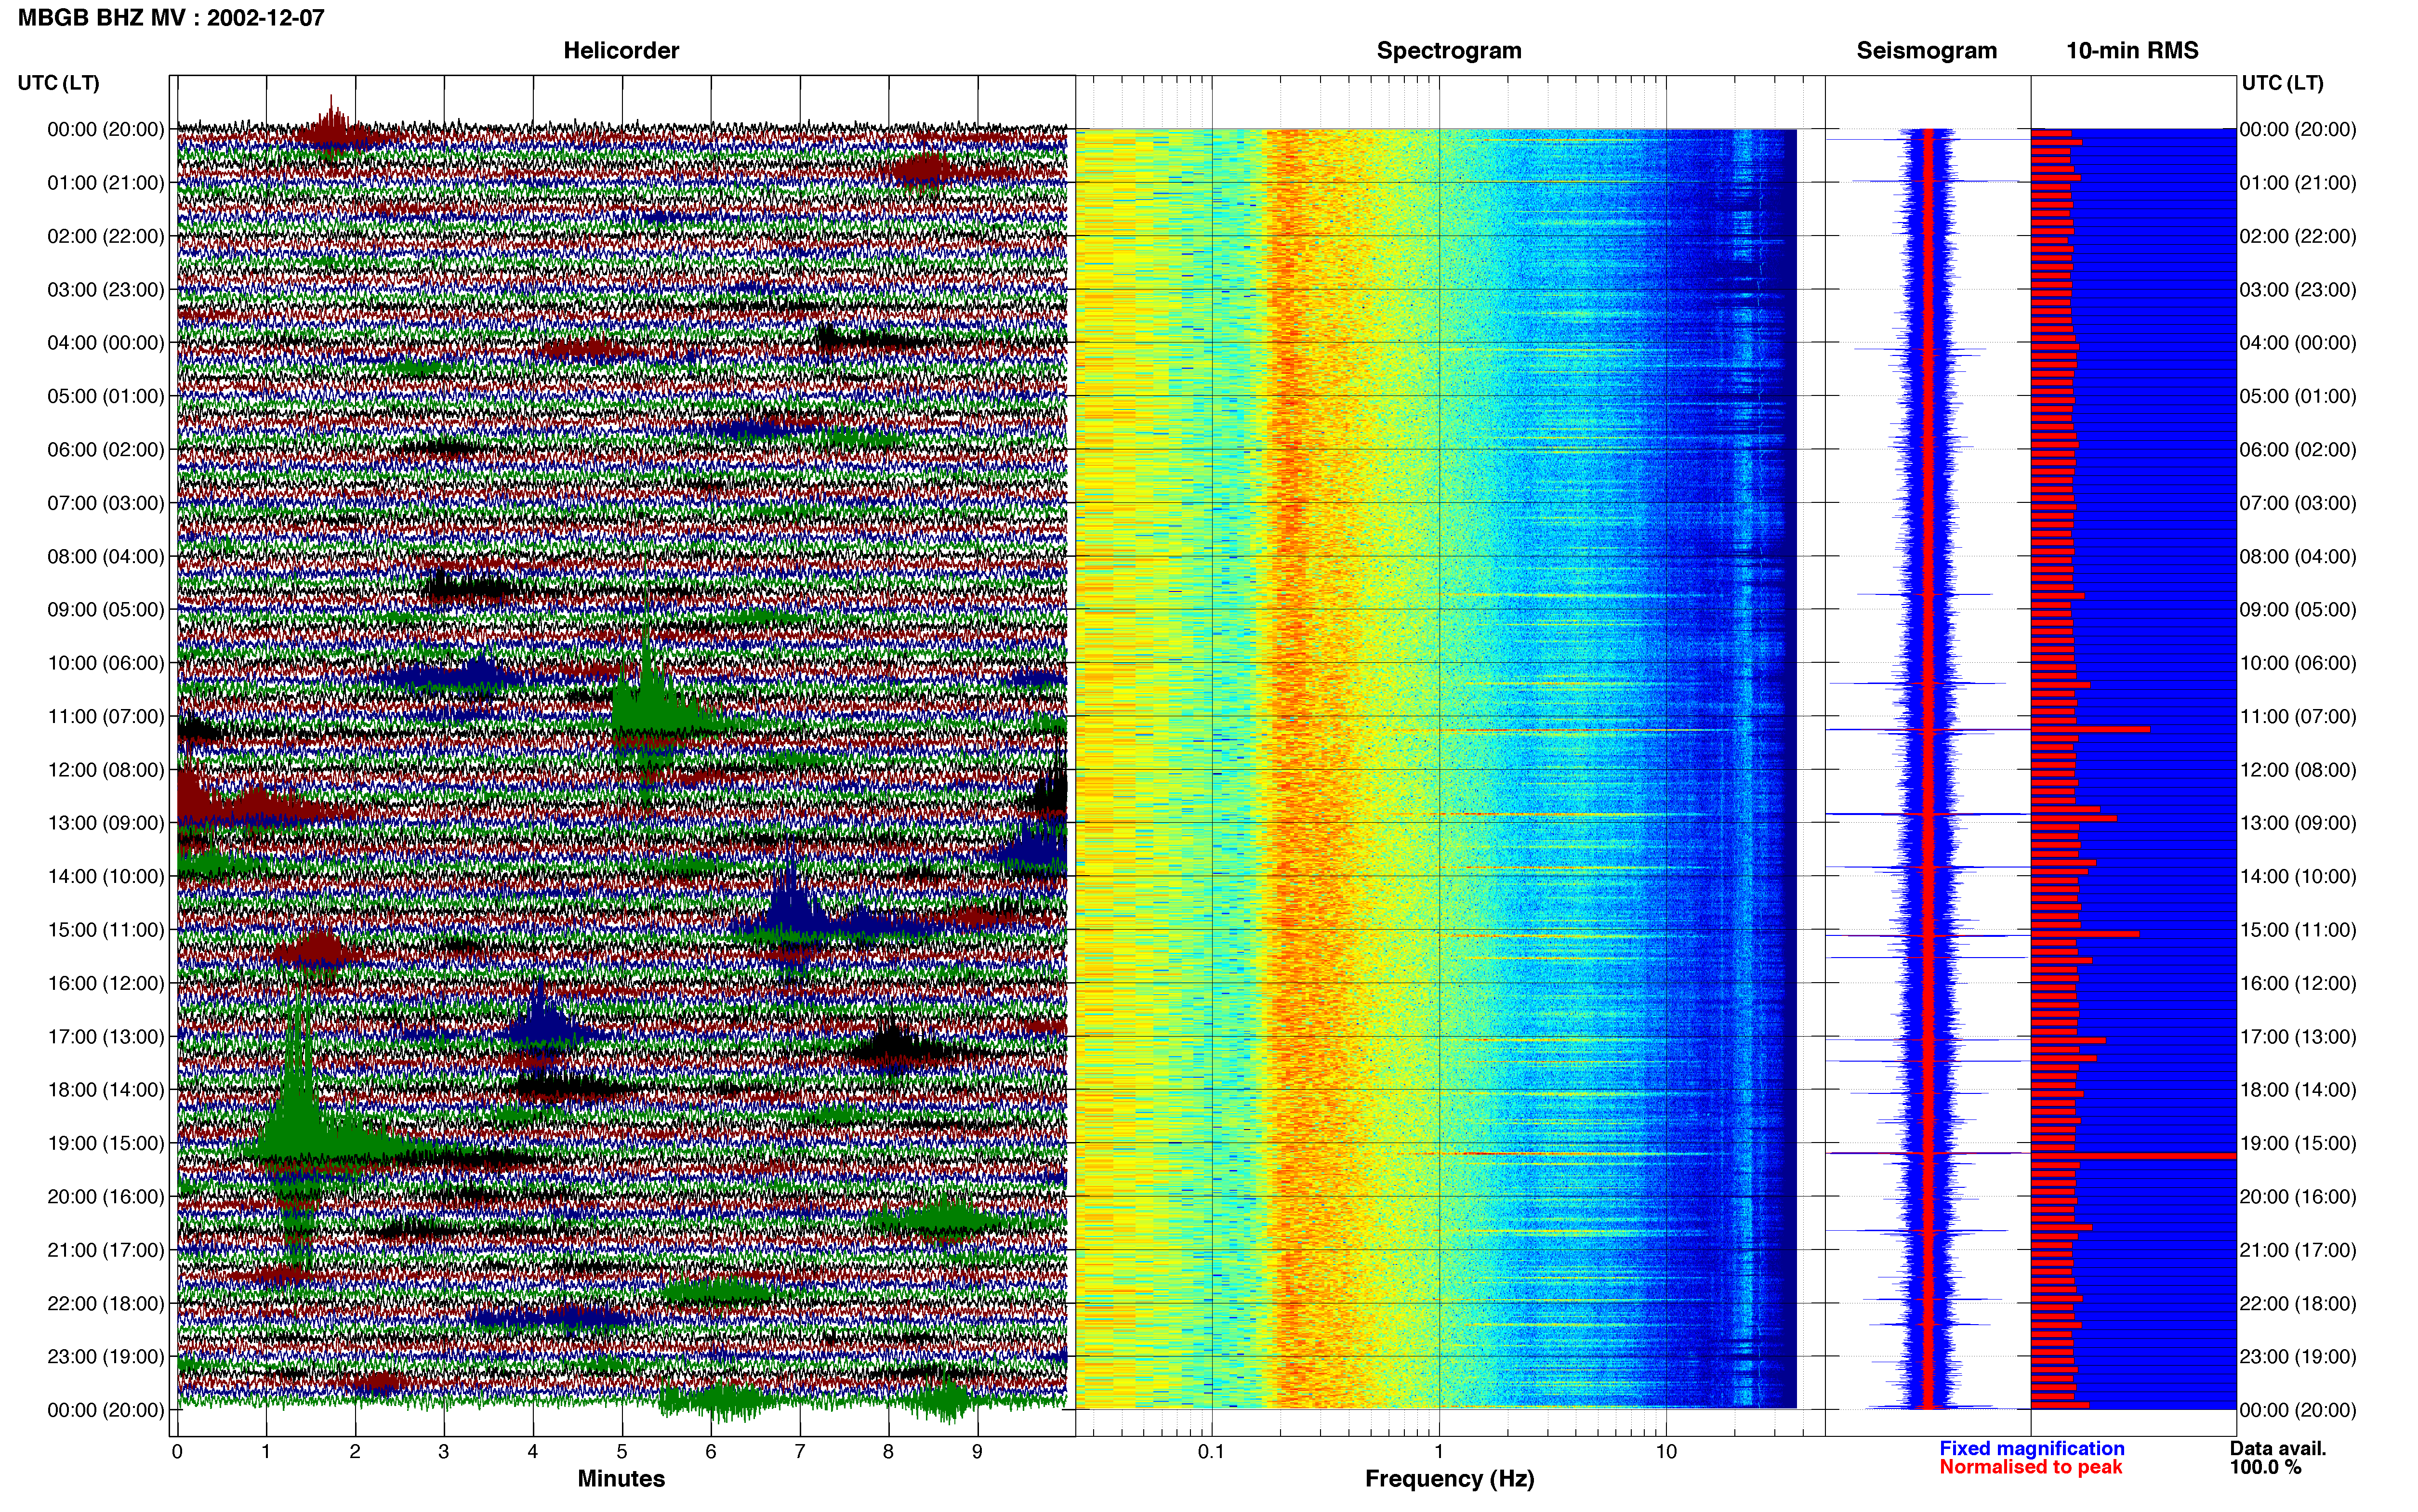The width and height of the screenshot is (2418, 1512).
Task: Select left axis label 12:00 (08:00)
Action: [x=106, y=770]
